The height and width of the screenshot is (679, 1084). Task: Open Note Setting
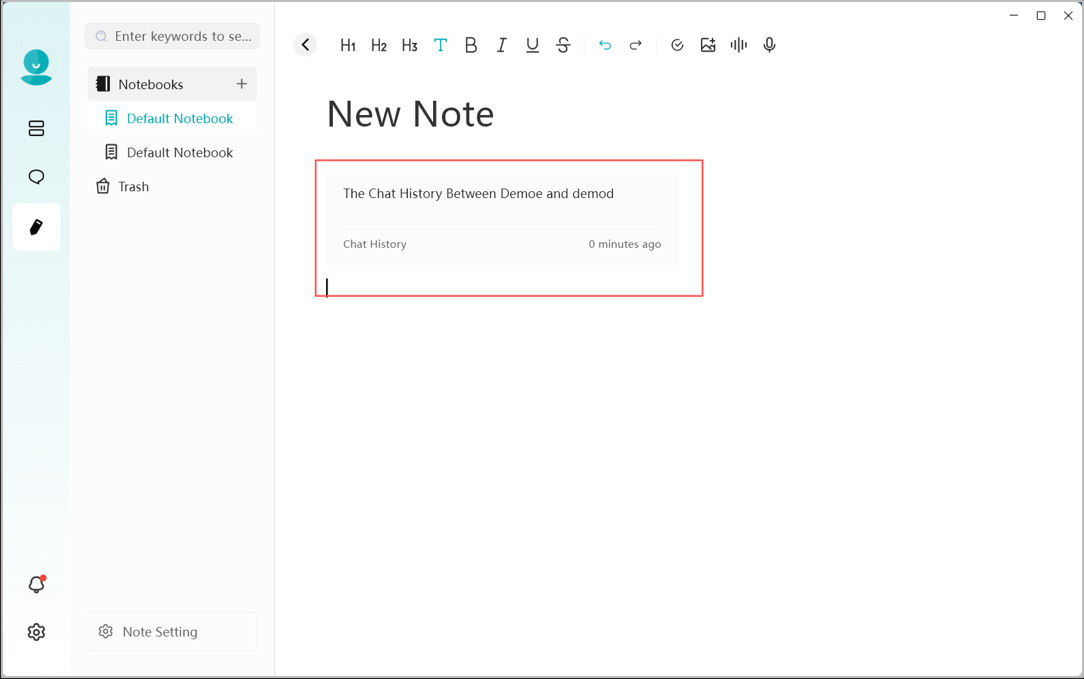[x=172, y=631]
